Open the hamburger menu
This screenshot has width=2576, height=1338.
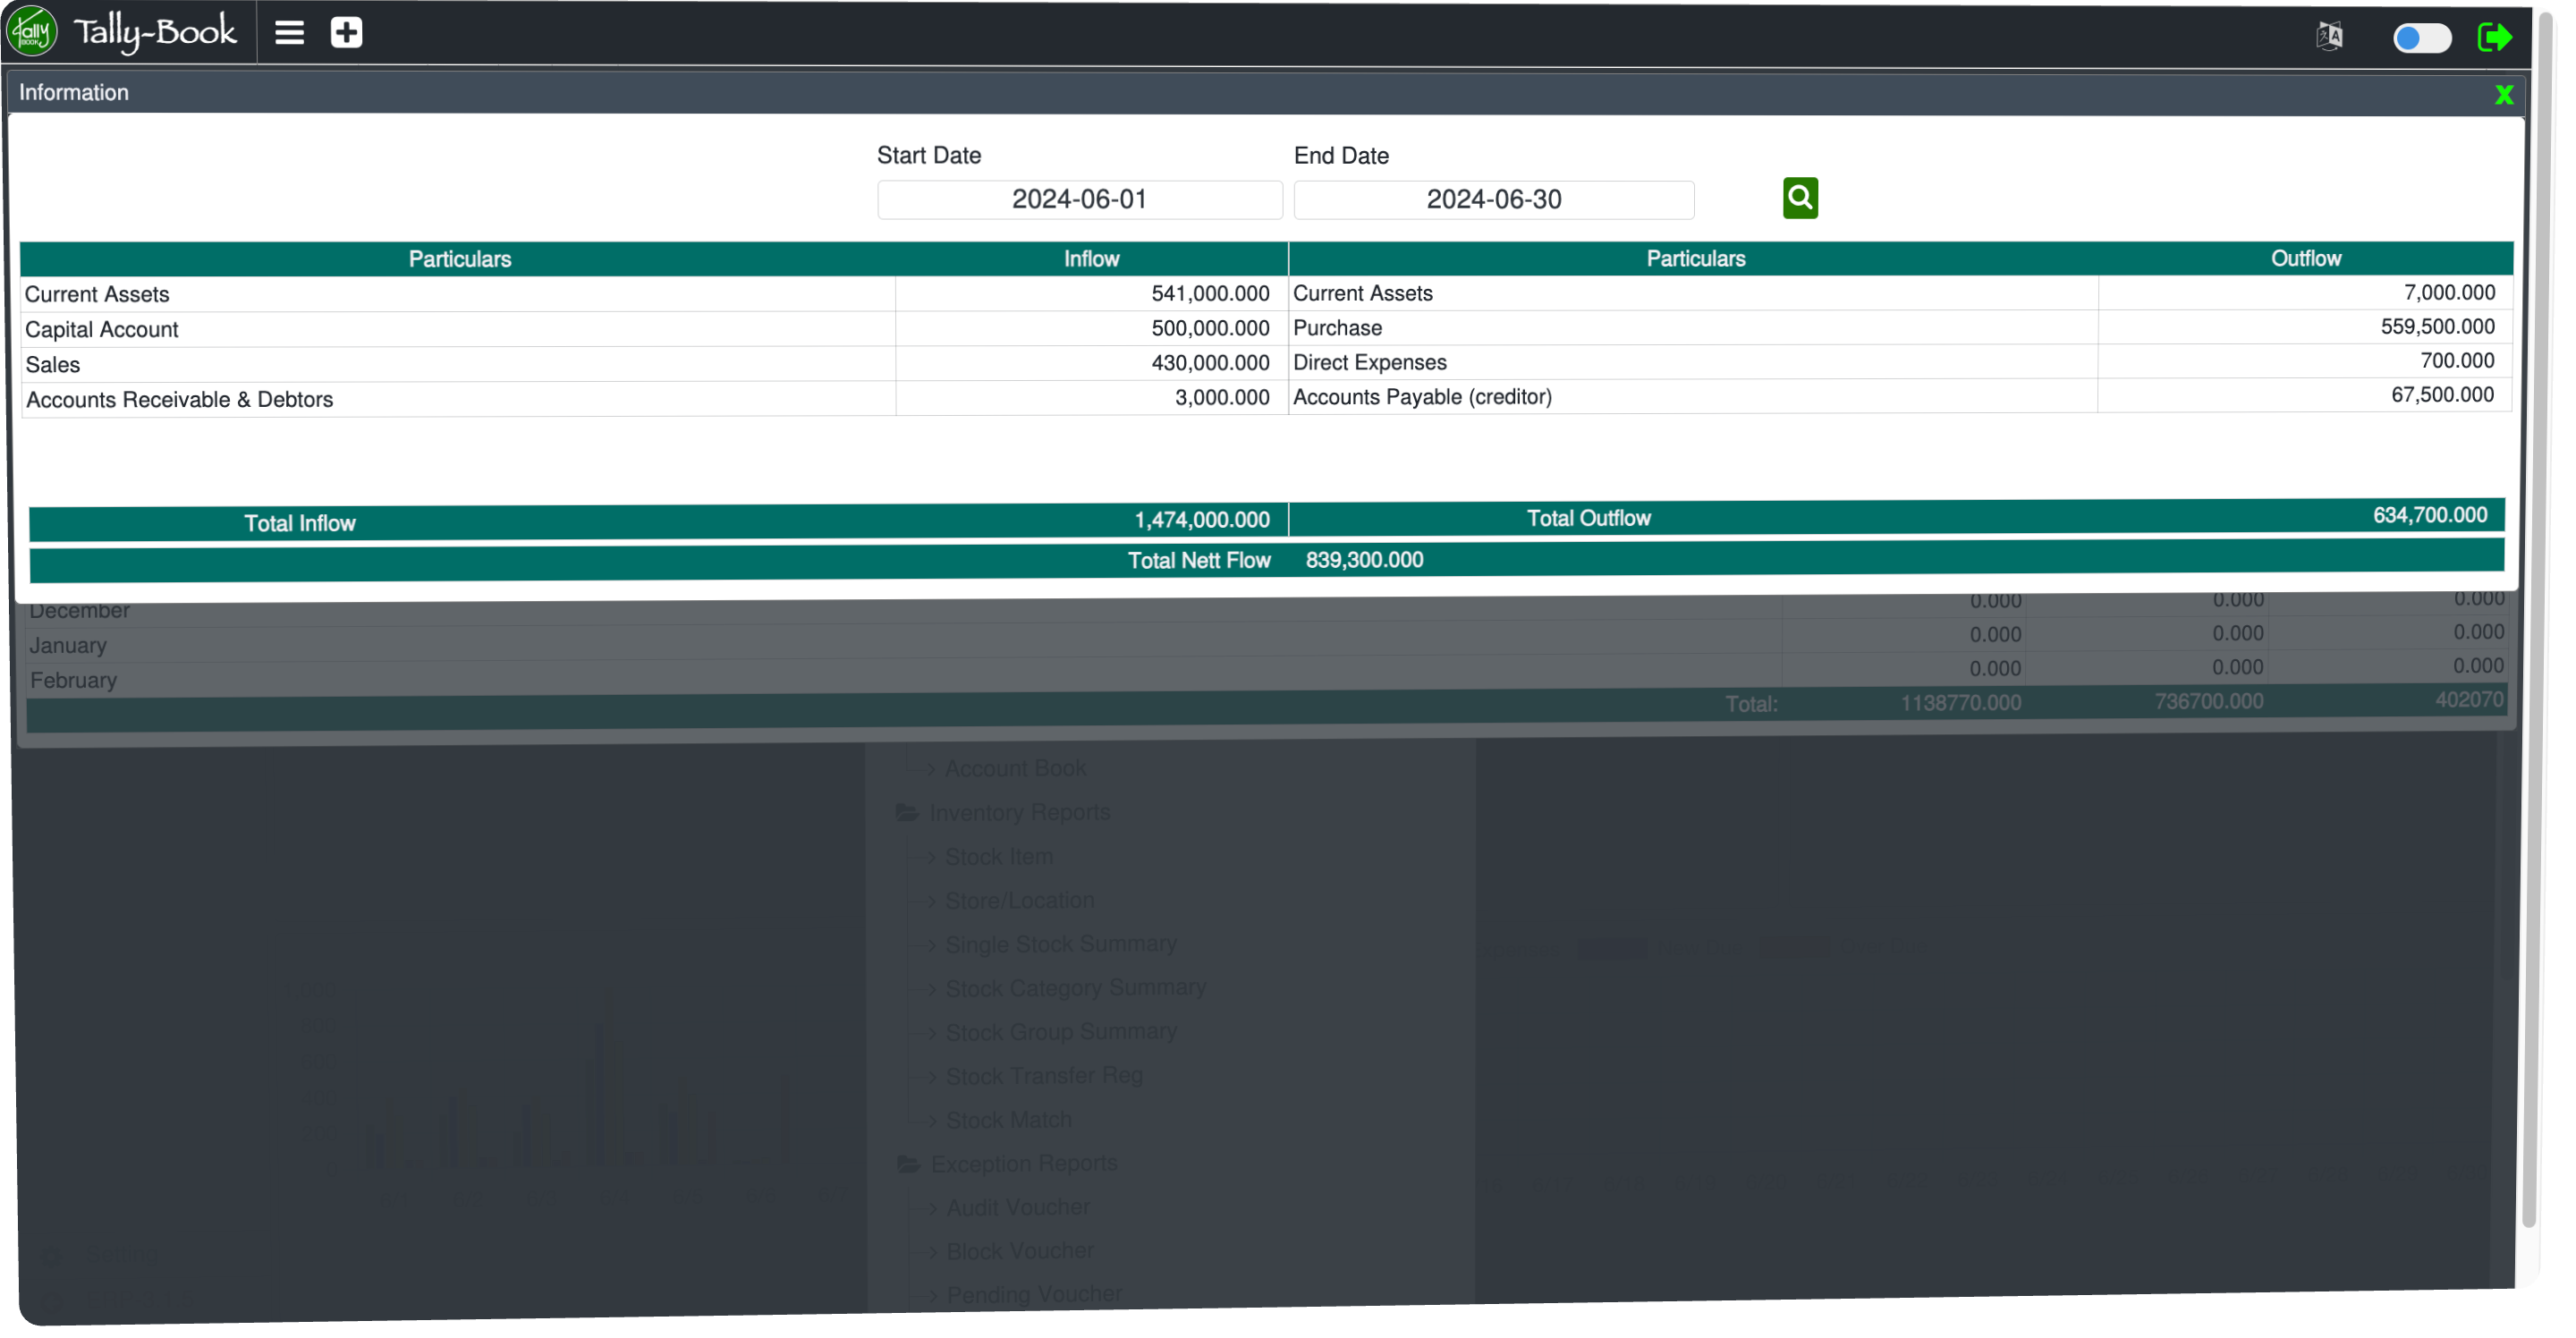[x=289, y=33]
